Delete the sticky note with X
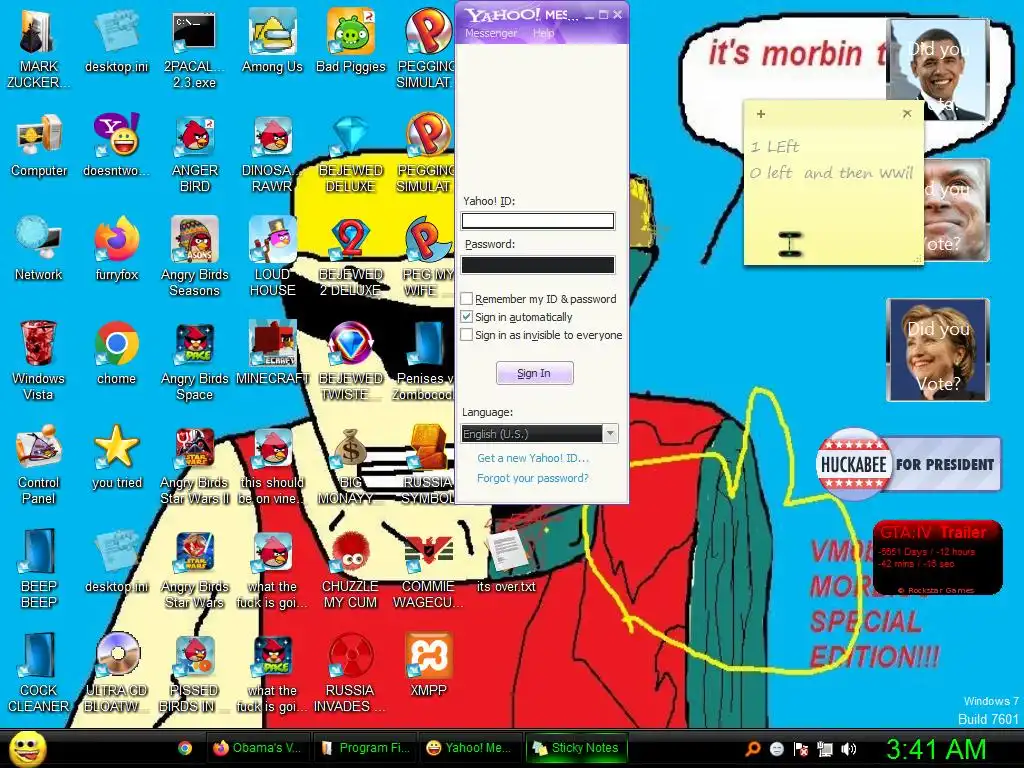 [906, 114]
